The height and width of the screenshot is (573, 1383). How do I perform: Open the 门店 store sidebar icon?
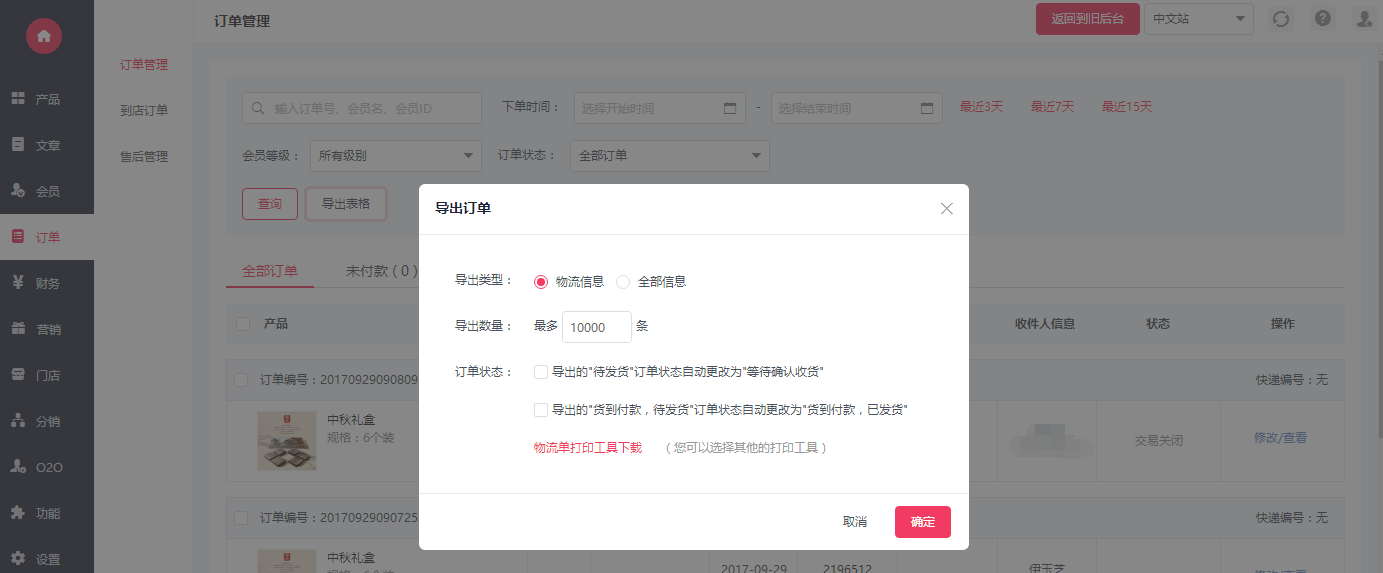[x=18, y=375]
